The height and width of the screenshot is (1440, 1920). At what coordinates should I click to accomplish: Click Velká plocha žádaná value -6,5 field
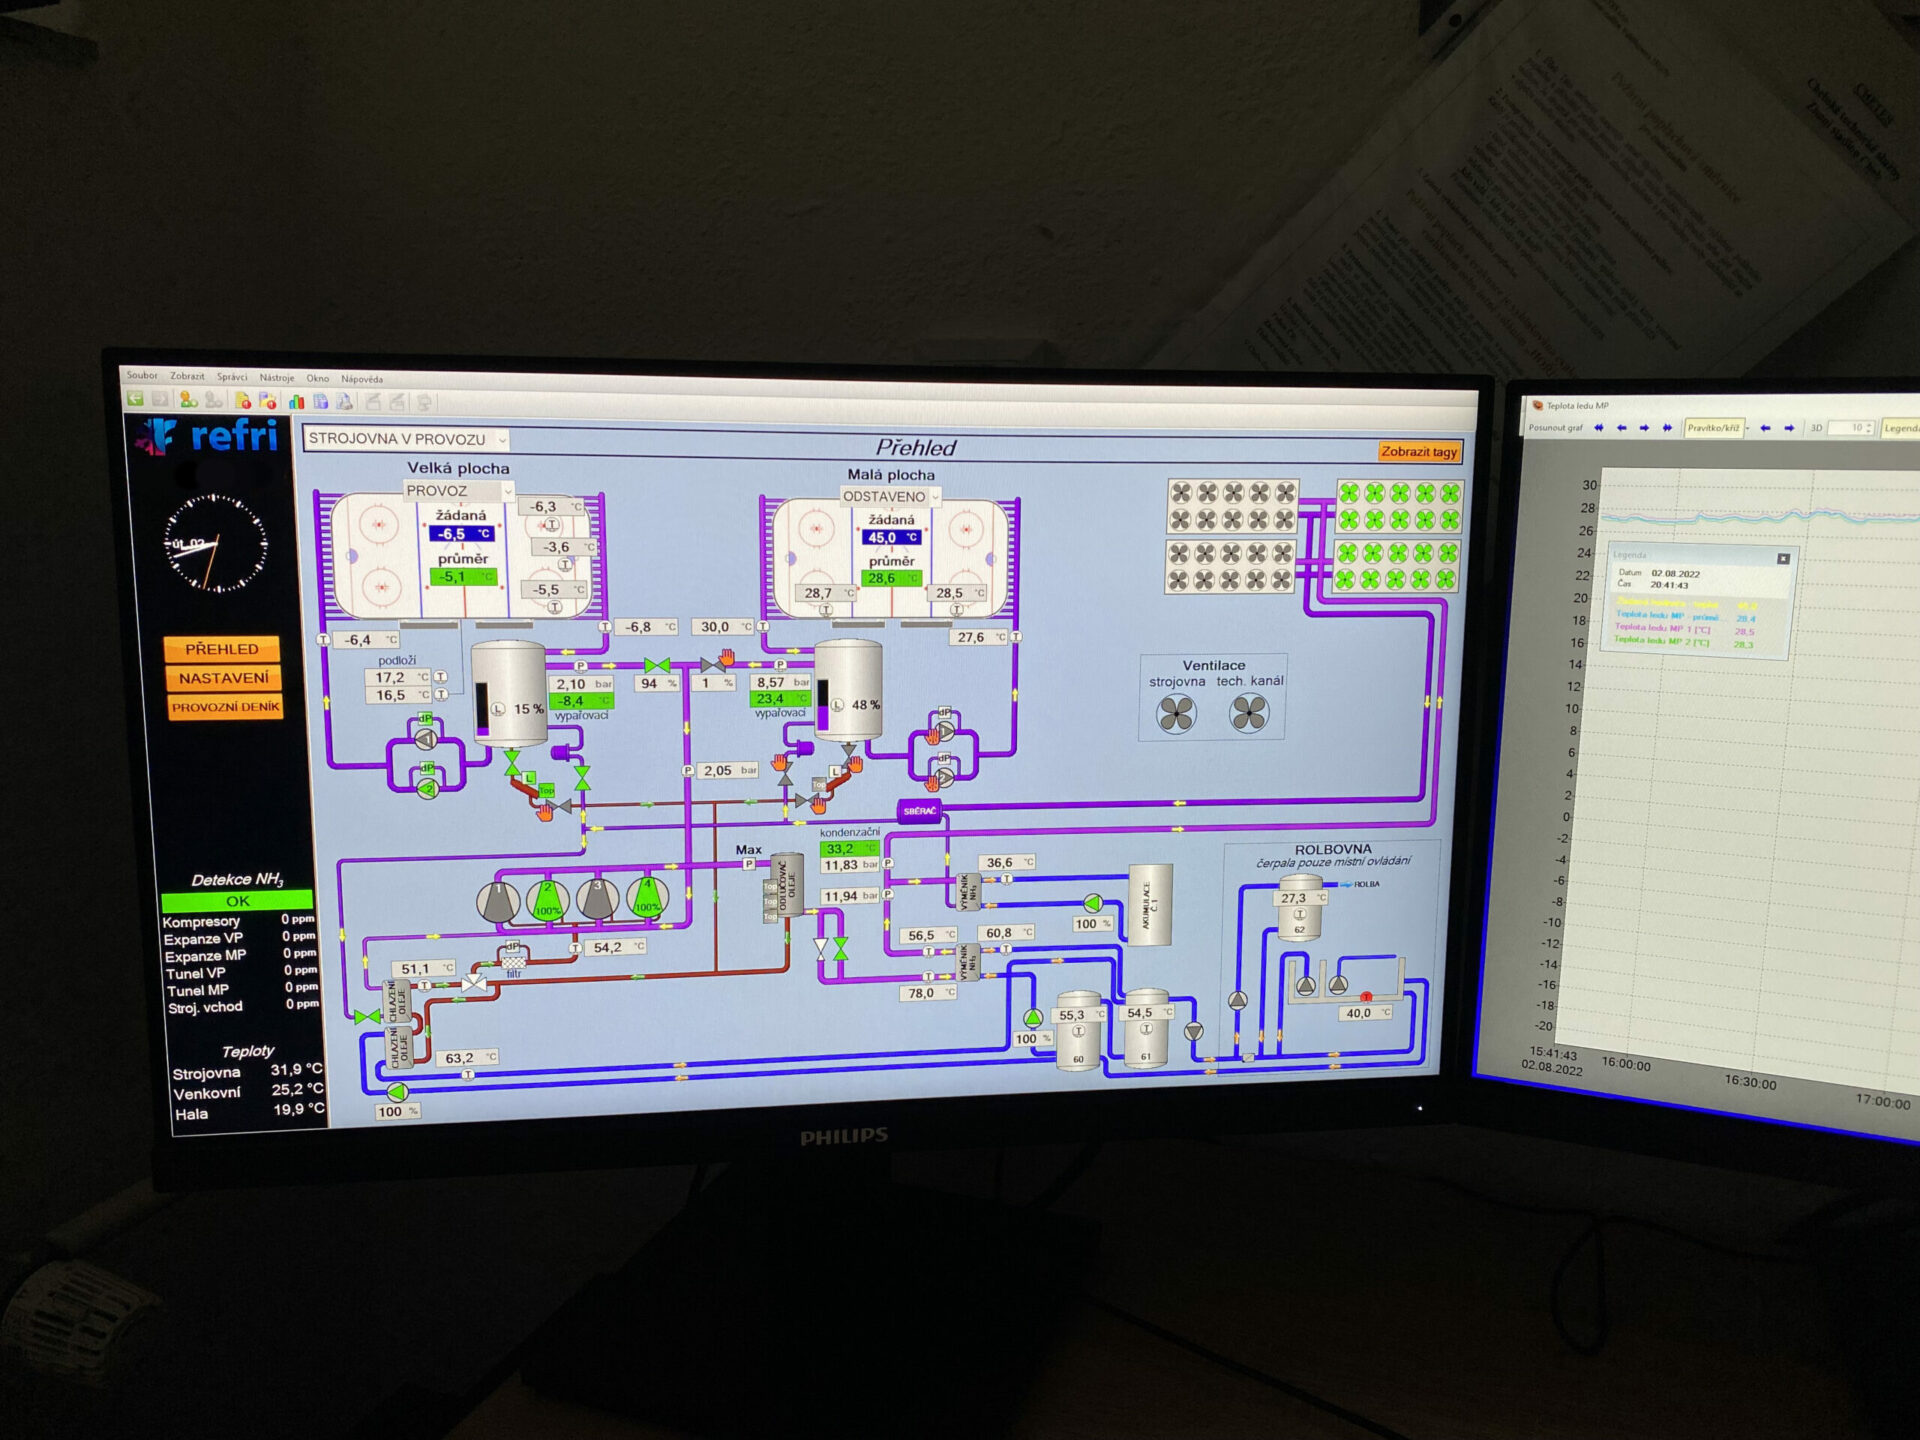tap(461, 534)
